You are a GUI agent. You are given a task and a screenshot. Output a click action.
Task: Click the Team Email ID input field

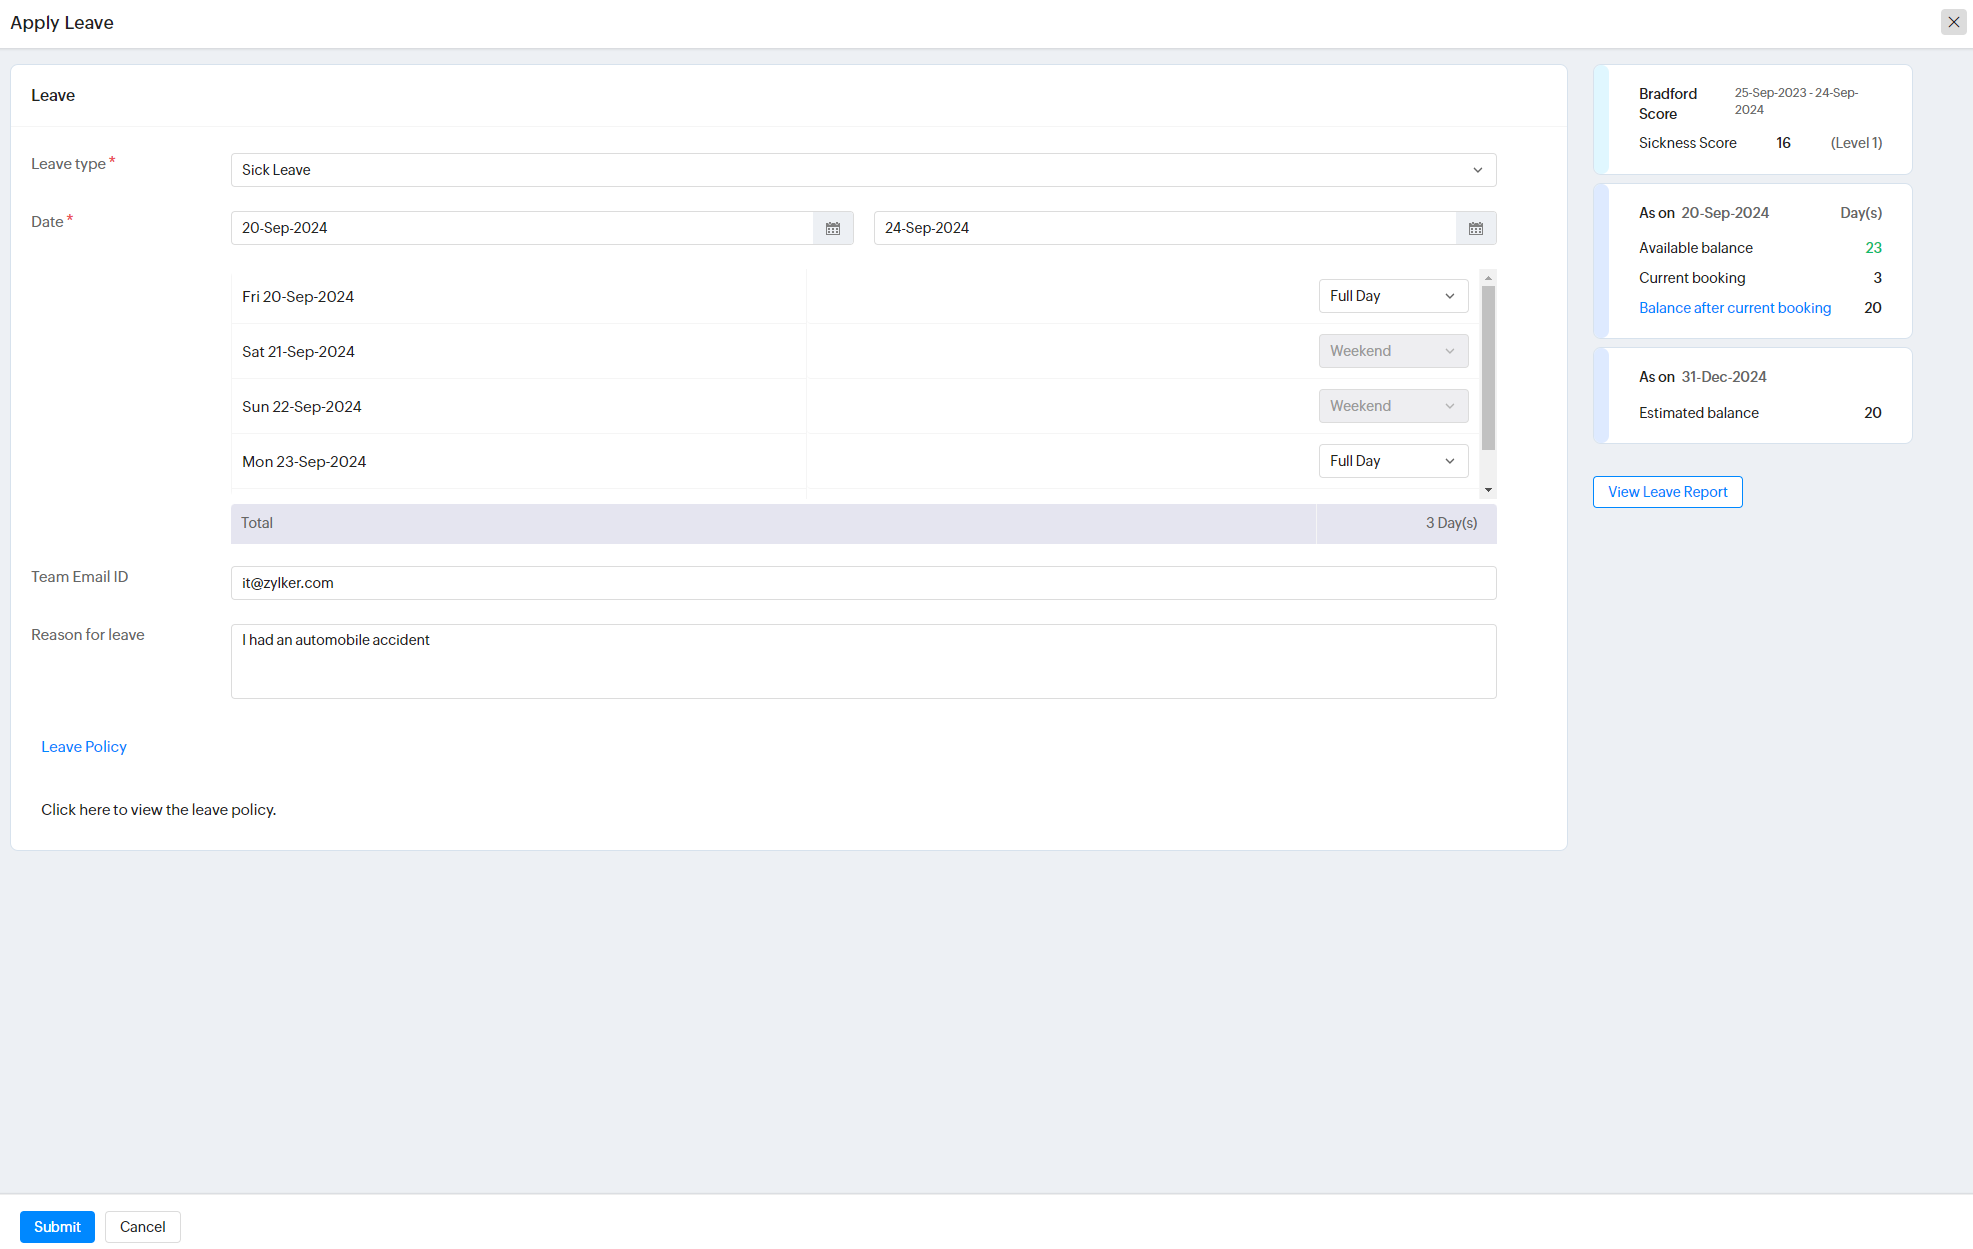tap(863, 583)
